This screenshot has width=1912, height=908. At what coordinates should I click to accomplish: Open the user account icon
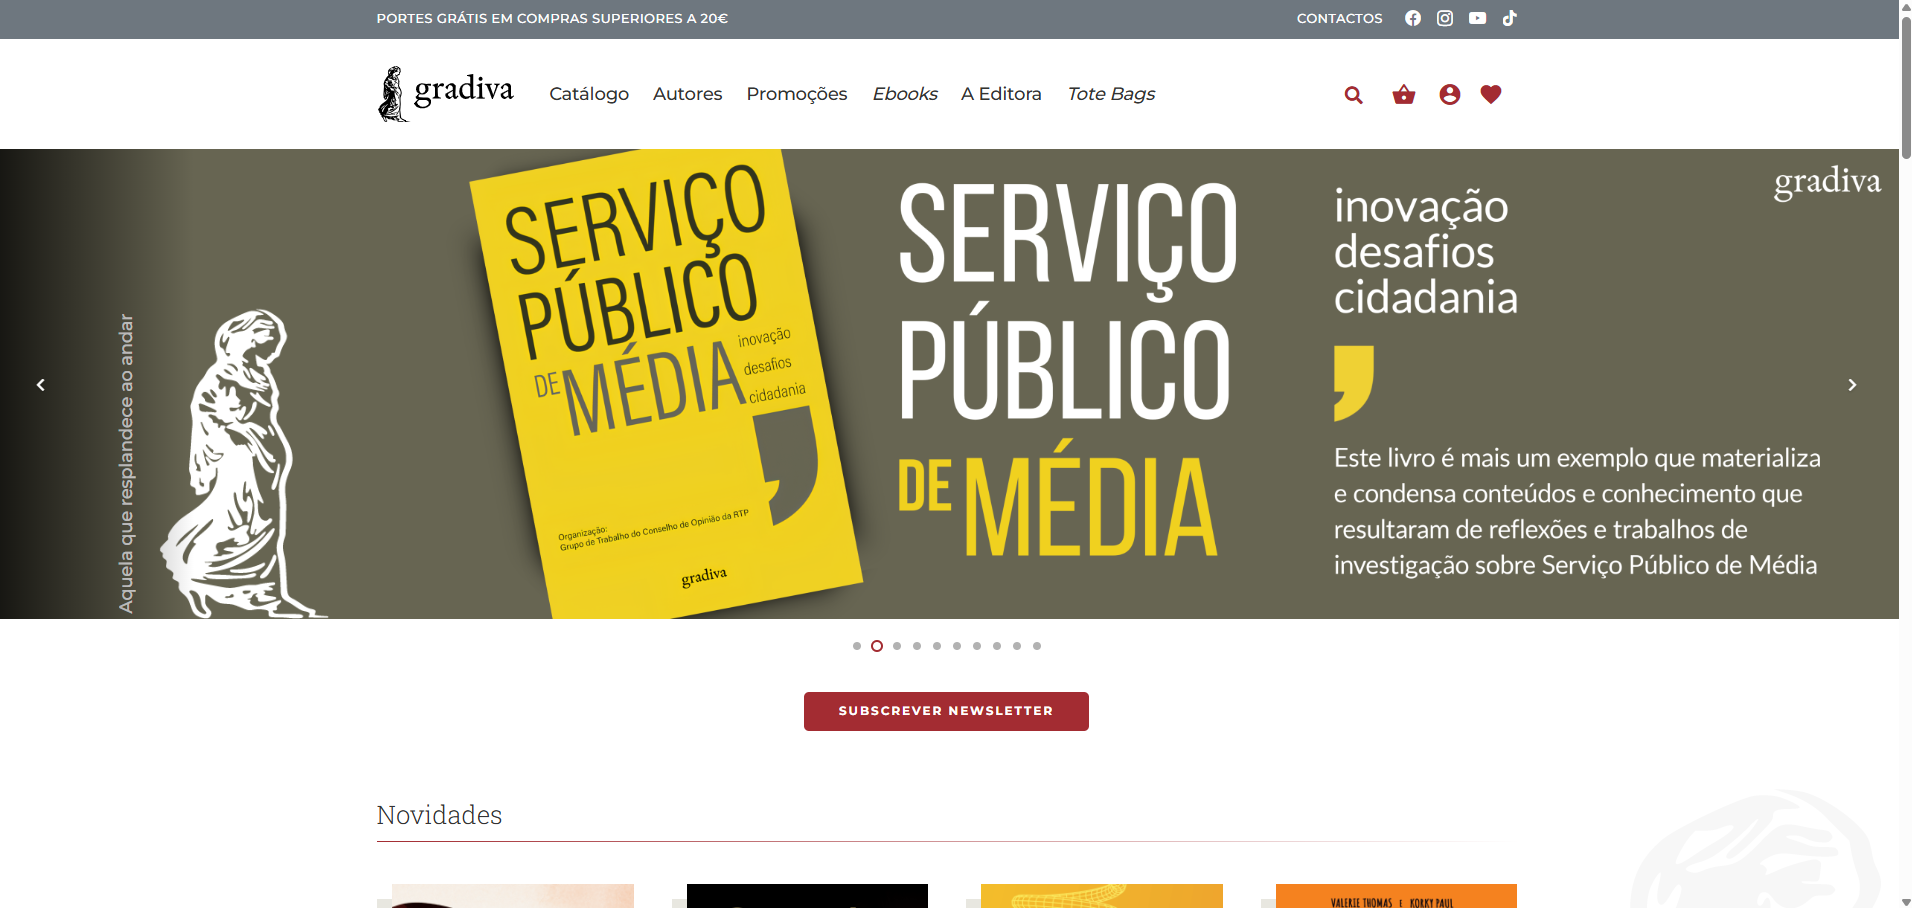[1450, 94]
